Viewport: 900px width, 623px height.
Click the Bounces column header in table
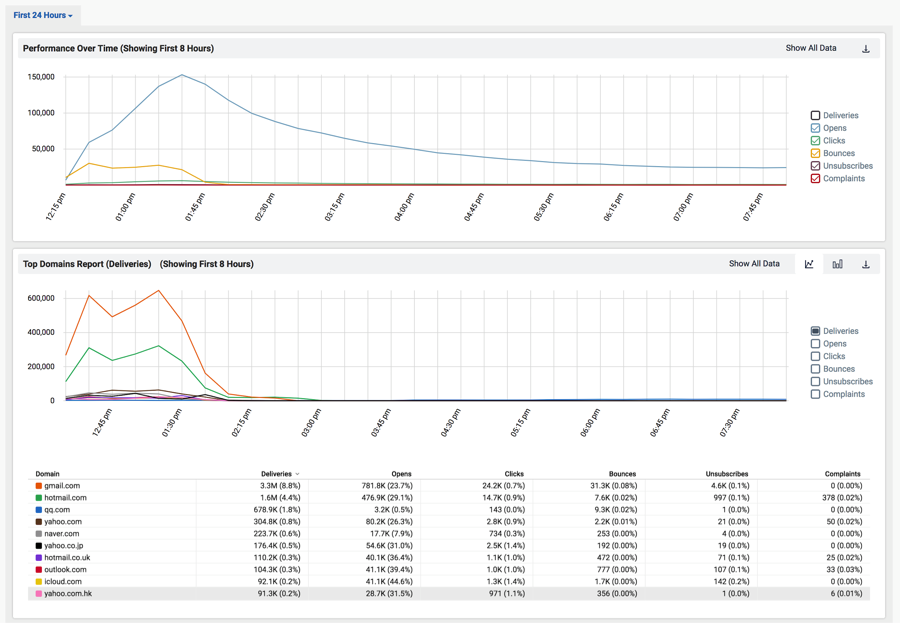[x=622, y=474]
